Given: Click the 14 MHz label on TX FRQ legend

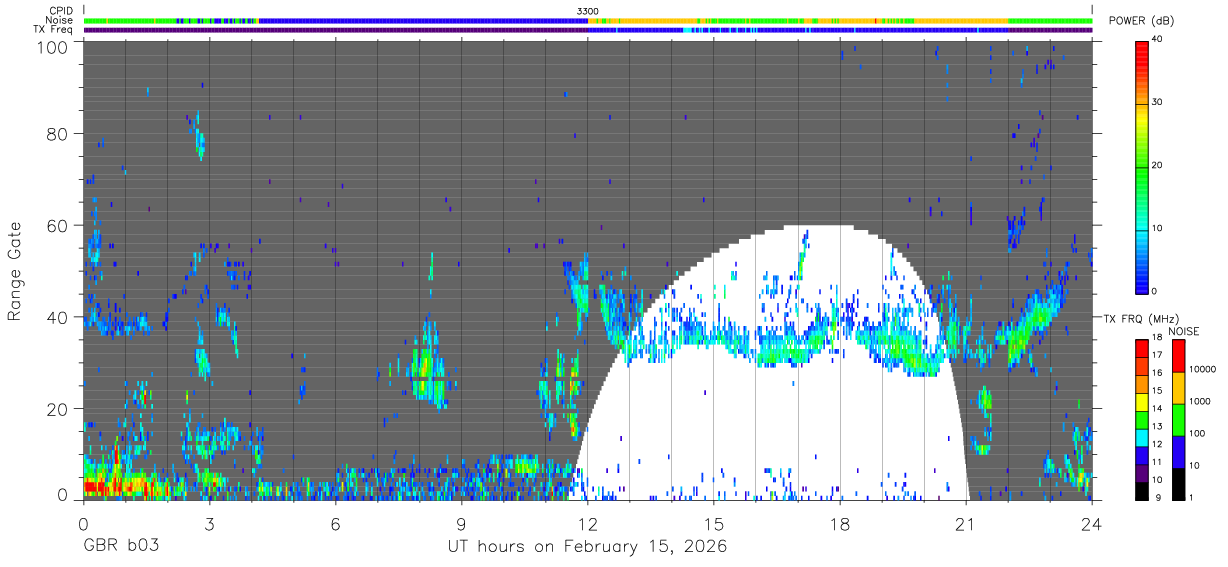Looking at the screenshot, I should 1156,409.
